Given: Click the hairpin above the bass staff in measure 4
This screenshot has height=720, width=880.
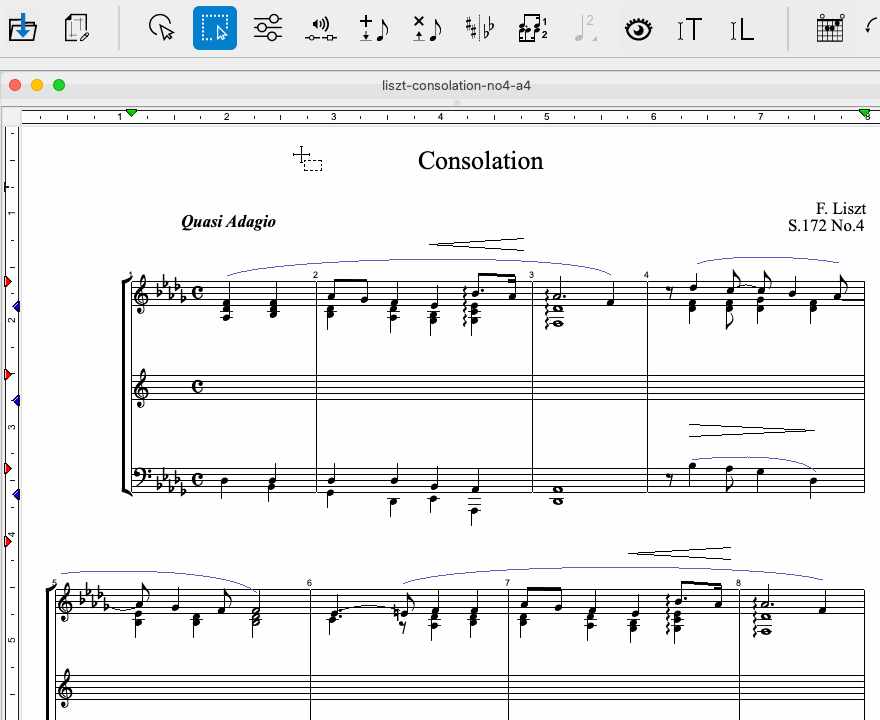Looking at the screenshot, I should point(751,430).
